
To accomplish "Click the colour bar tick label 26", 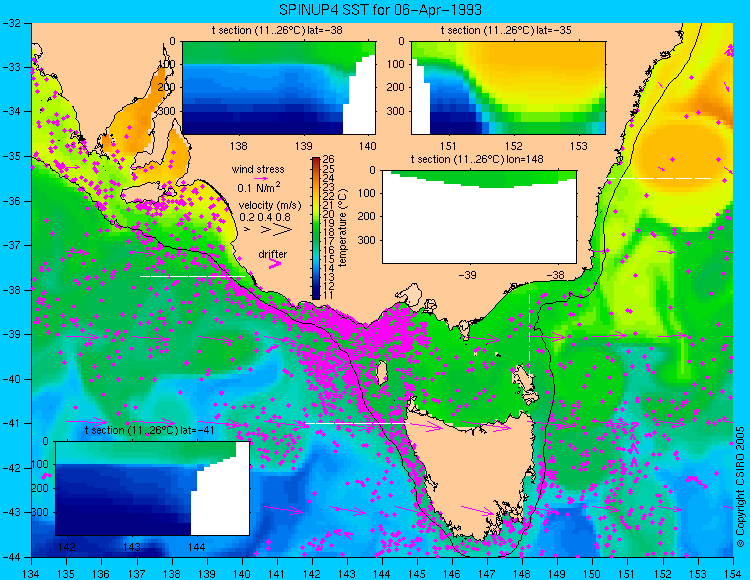I will [328, 160].
